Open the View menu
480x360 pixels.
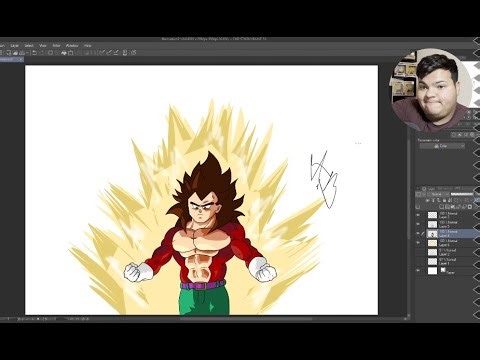43,46
